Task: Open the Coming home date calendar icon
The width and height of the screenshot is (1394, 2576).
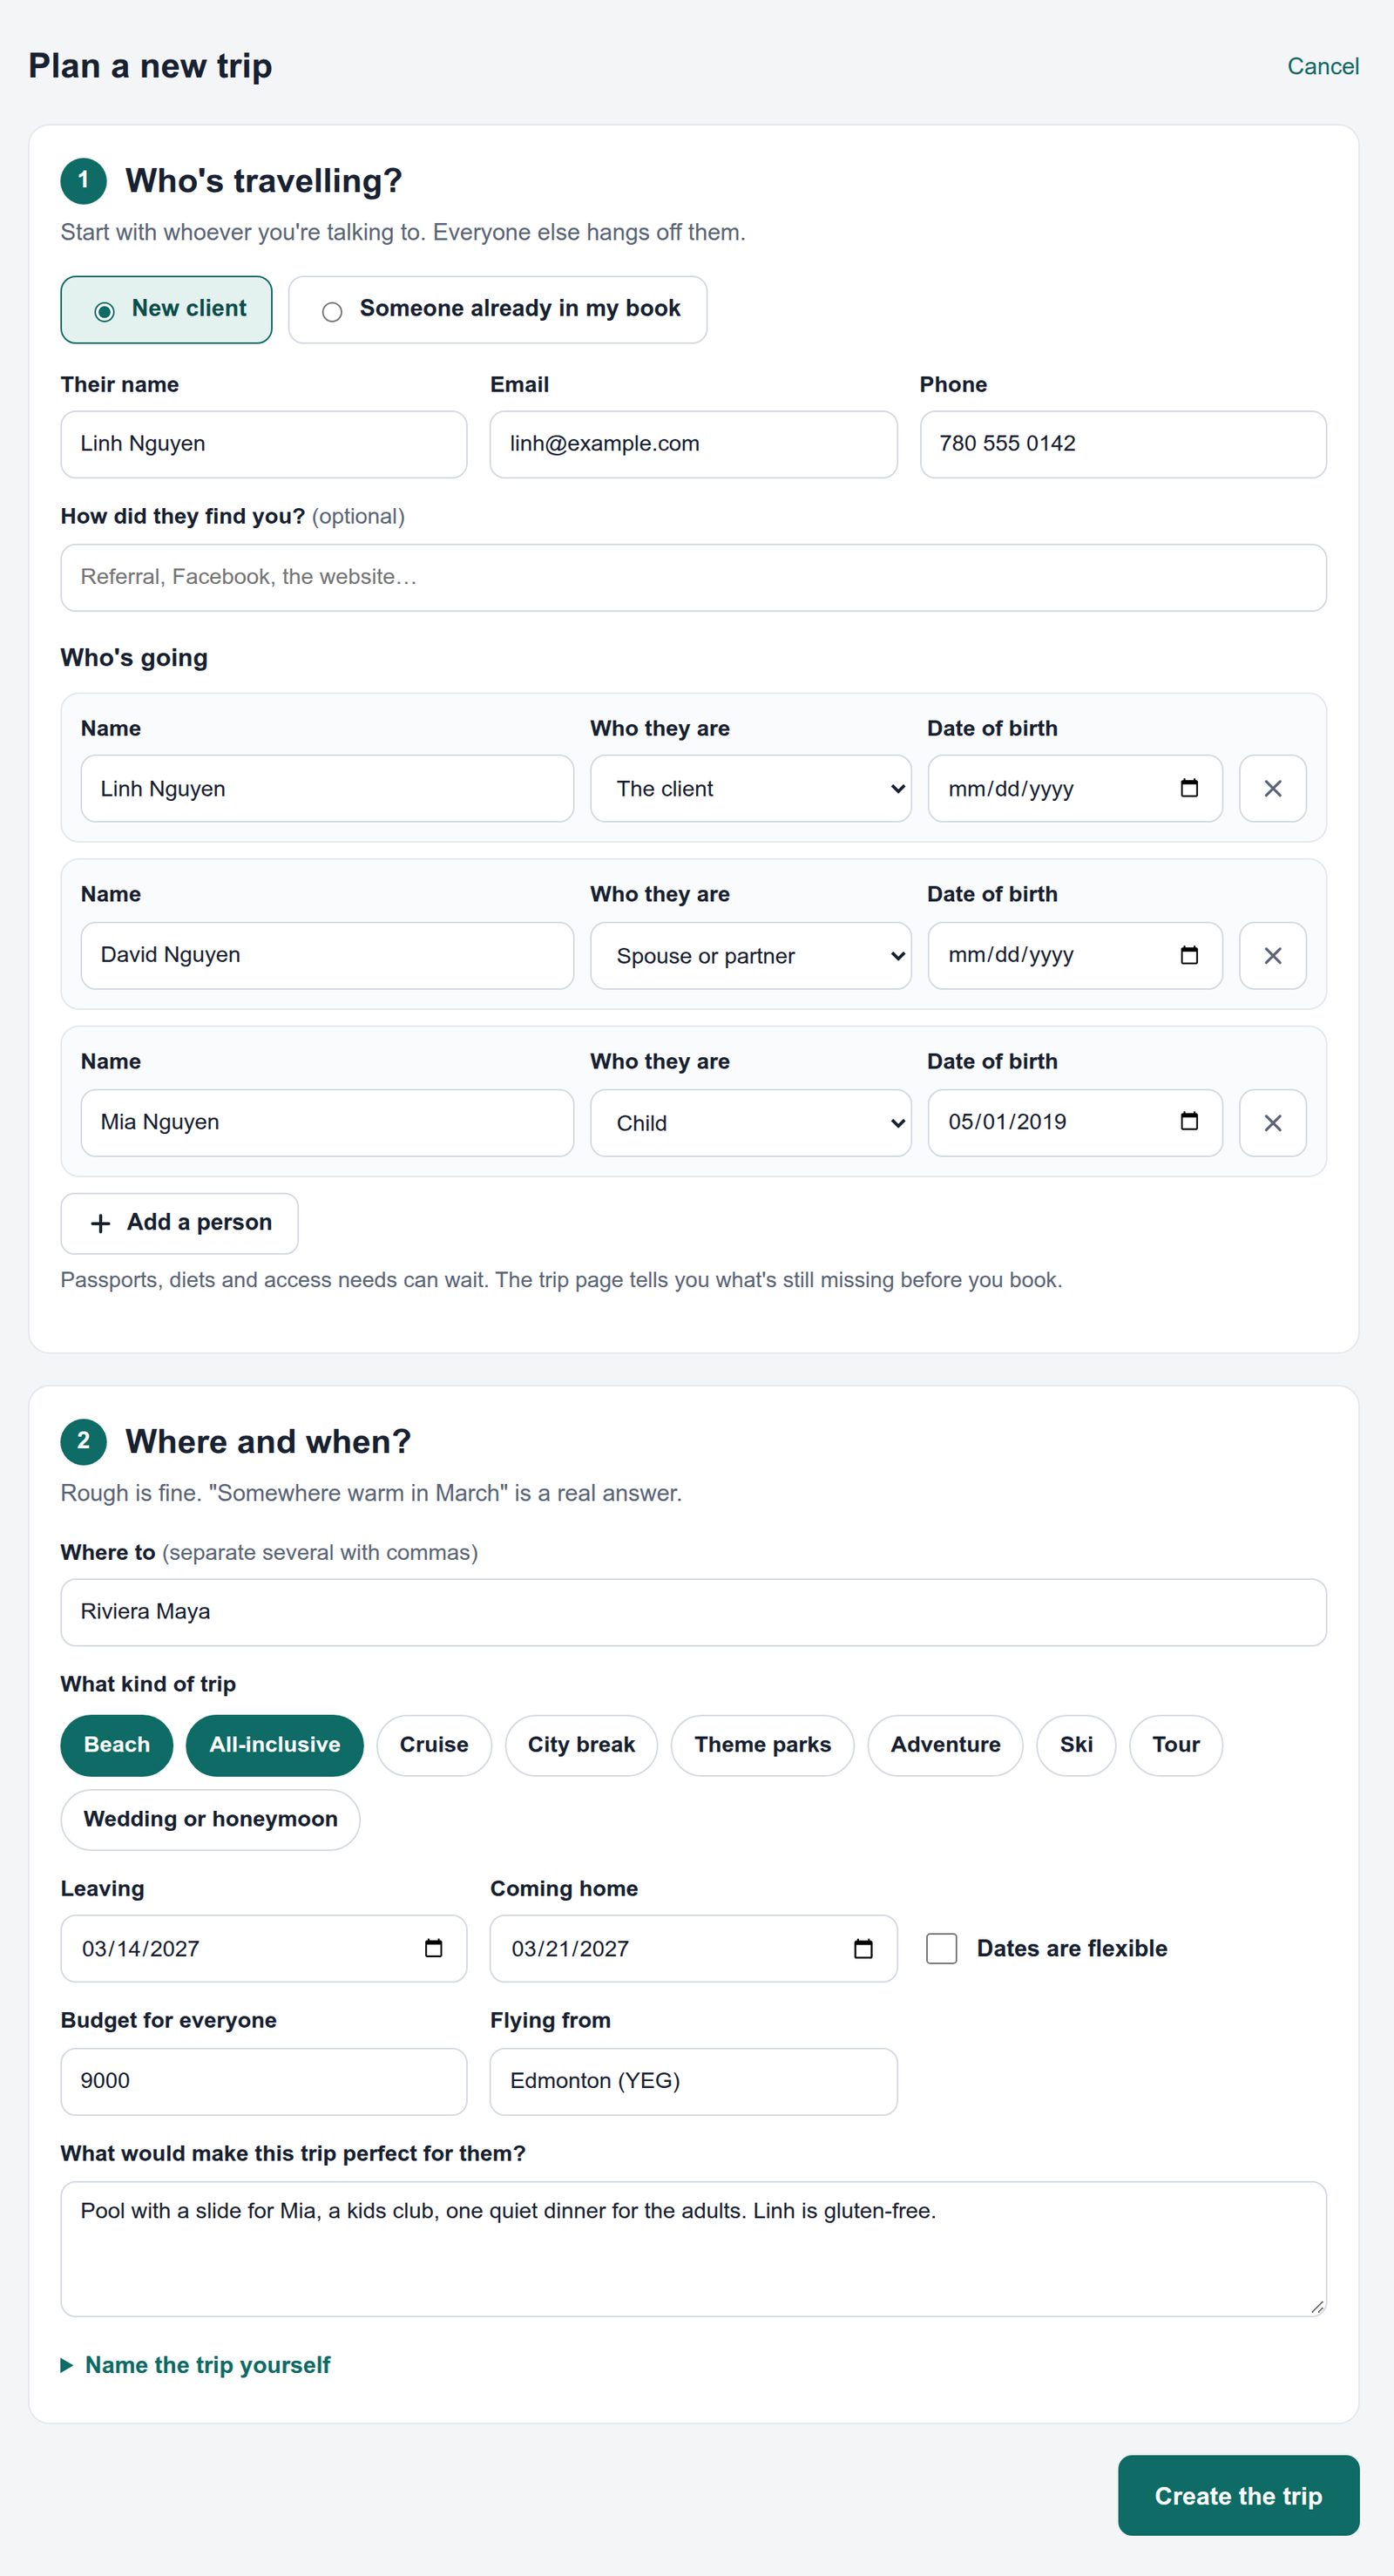Action: (x=863, y=1948)
